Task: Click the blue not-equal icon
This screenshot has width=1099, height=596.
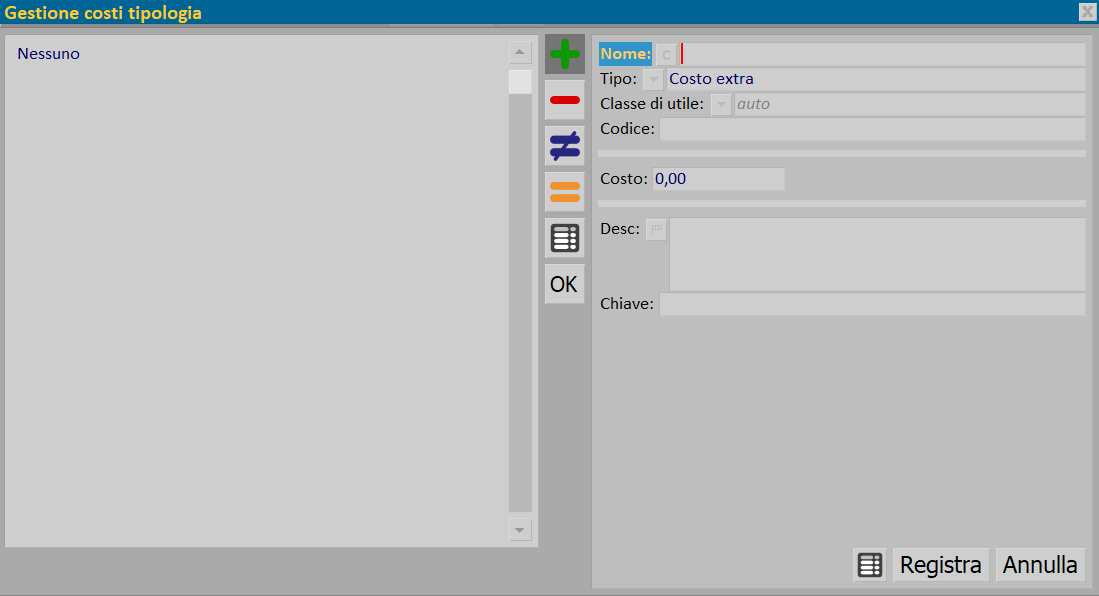Action: click(x=564, y=146)
